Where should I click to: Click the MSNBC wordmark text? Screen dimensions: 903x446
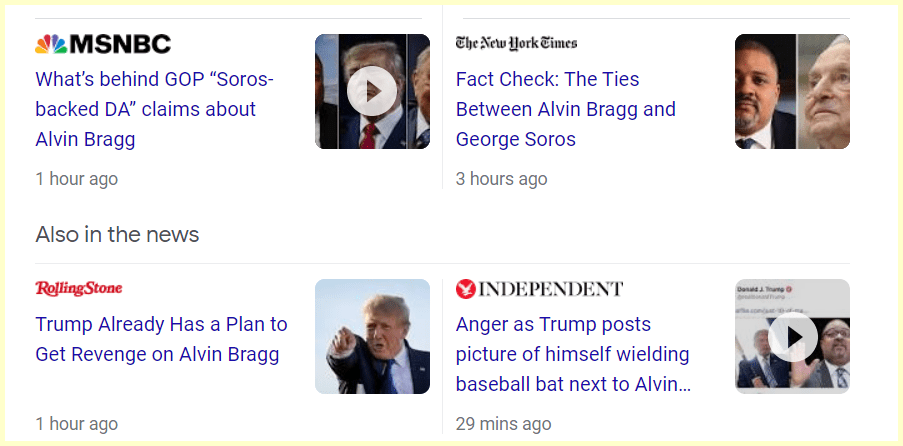[120, 44]
